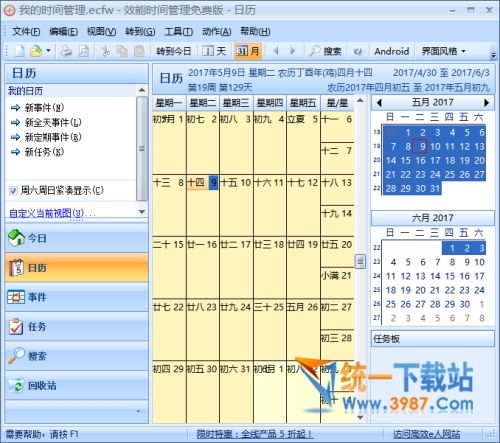The height and width of the screenshot is (443, 500).
Task: Switch to month view button
Action: click(x=248, y=51)
